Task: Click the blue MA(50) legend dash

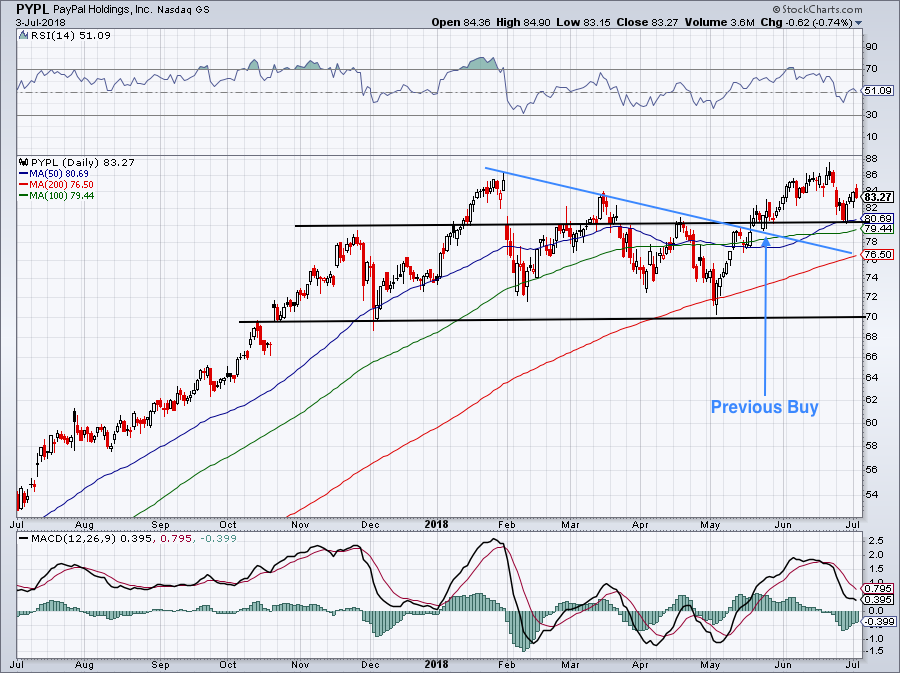Action: tap(24, 174)
